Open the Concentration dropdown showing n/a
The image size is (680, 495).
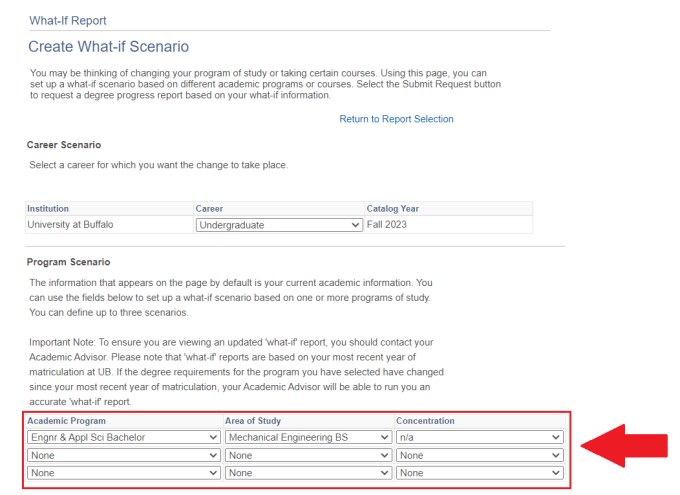[479, 437]
